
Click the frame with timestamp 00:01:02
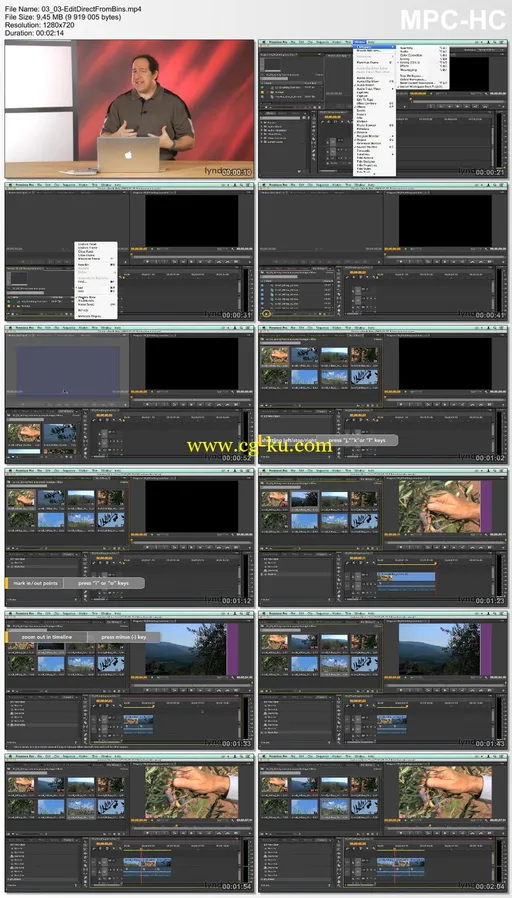[383, 395]
